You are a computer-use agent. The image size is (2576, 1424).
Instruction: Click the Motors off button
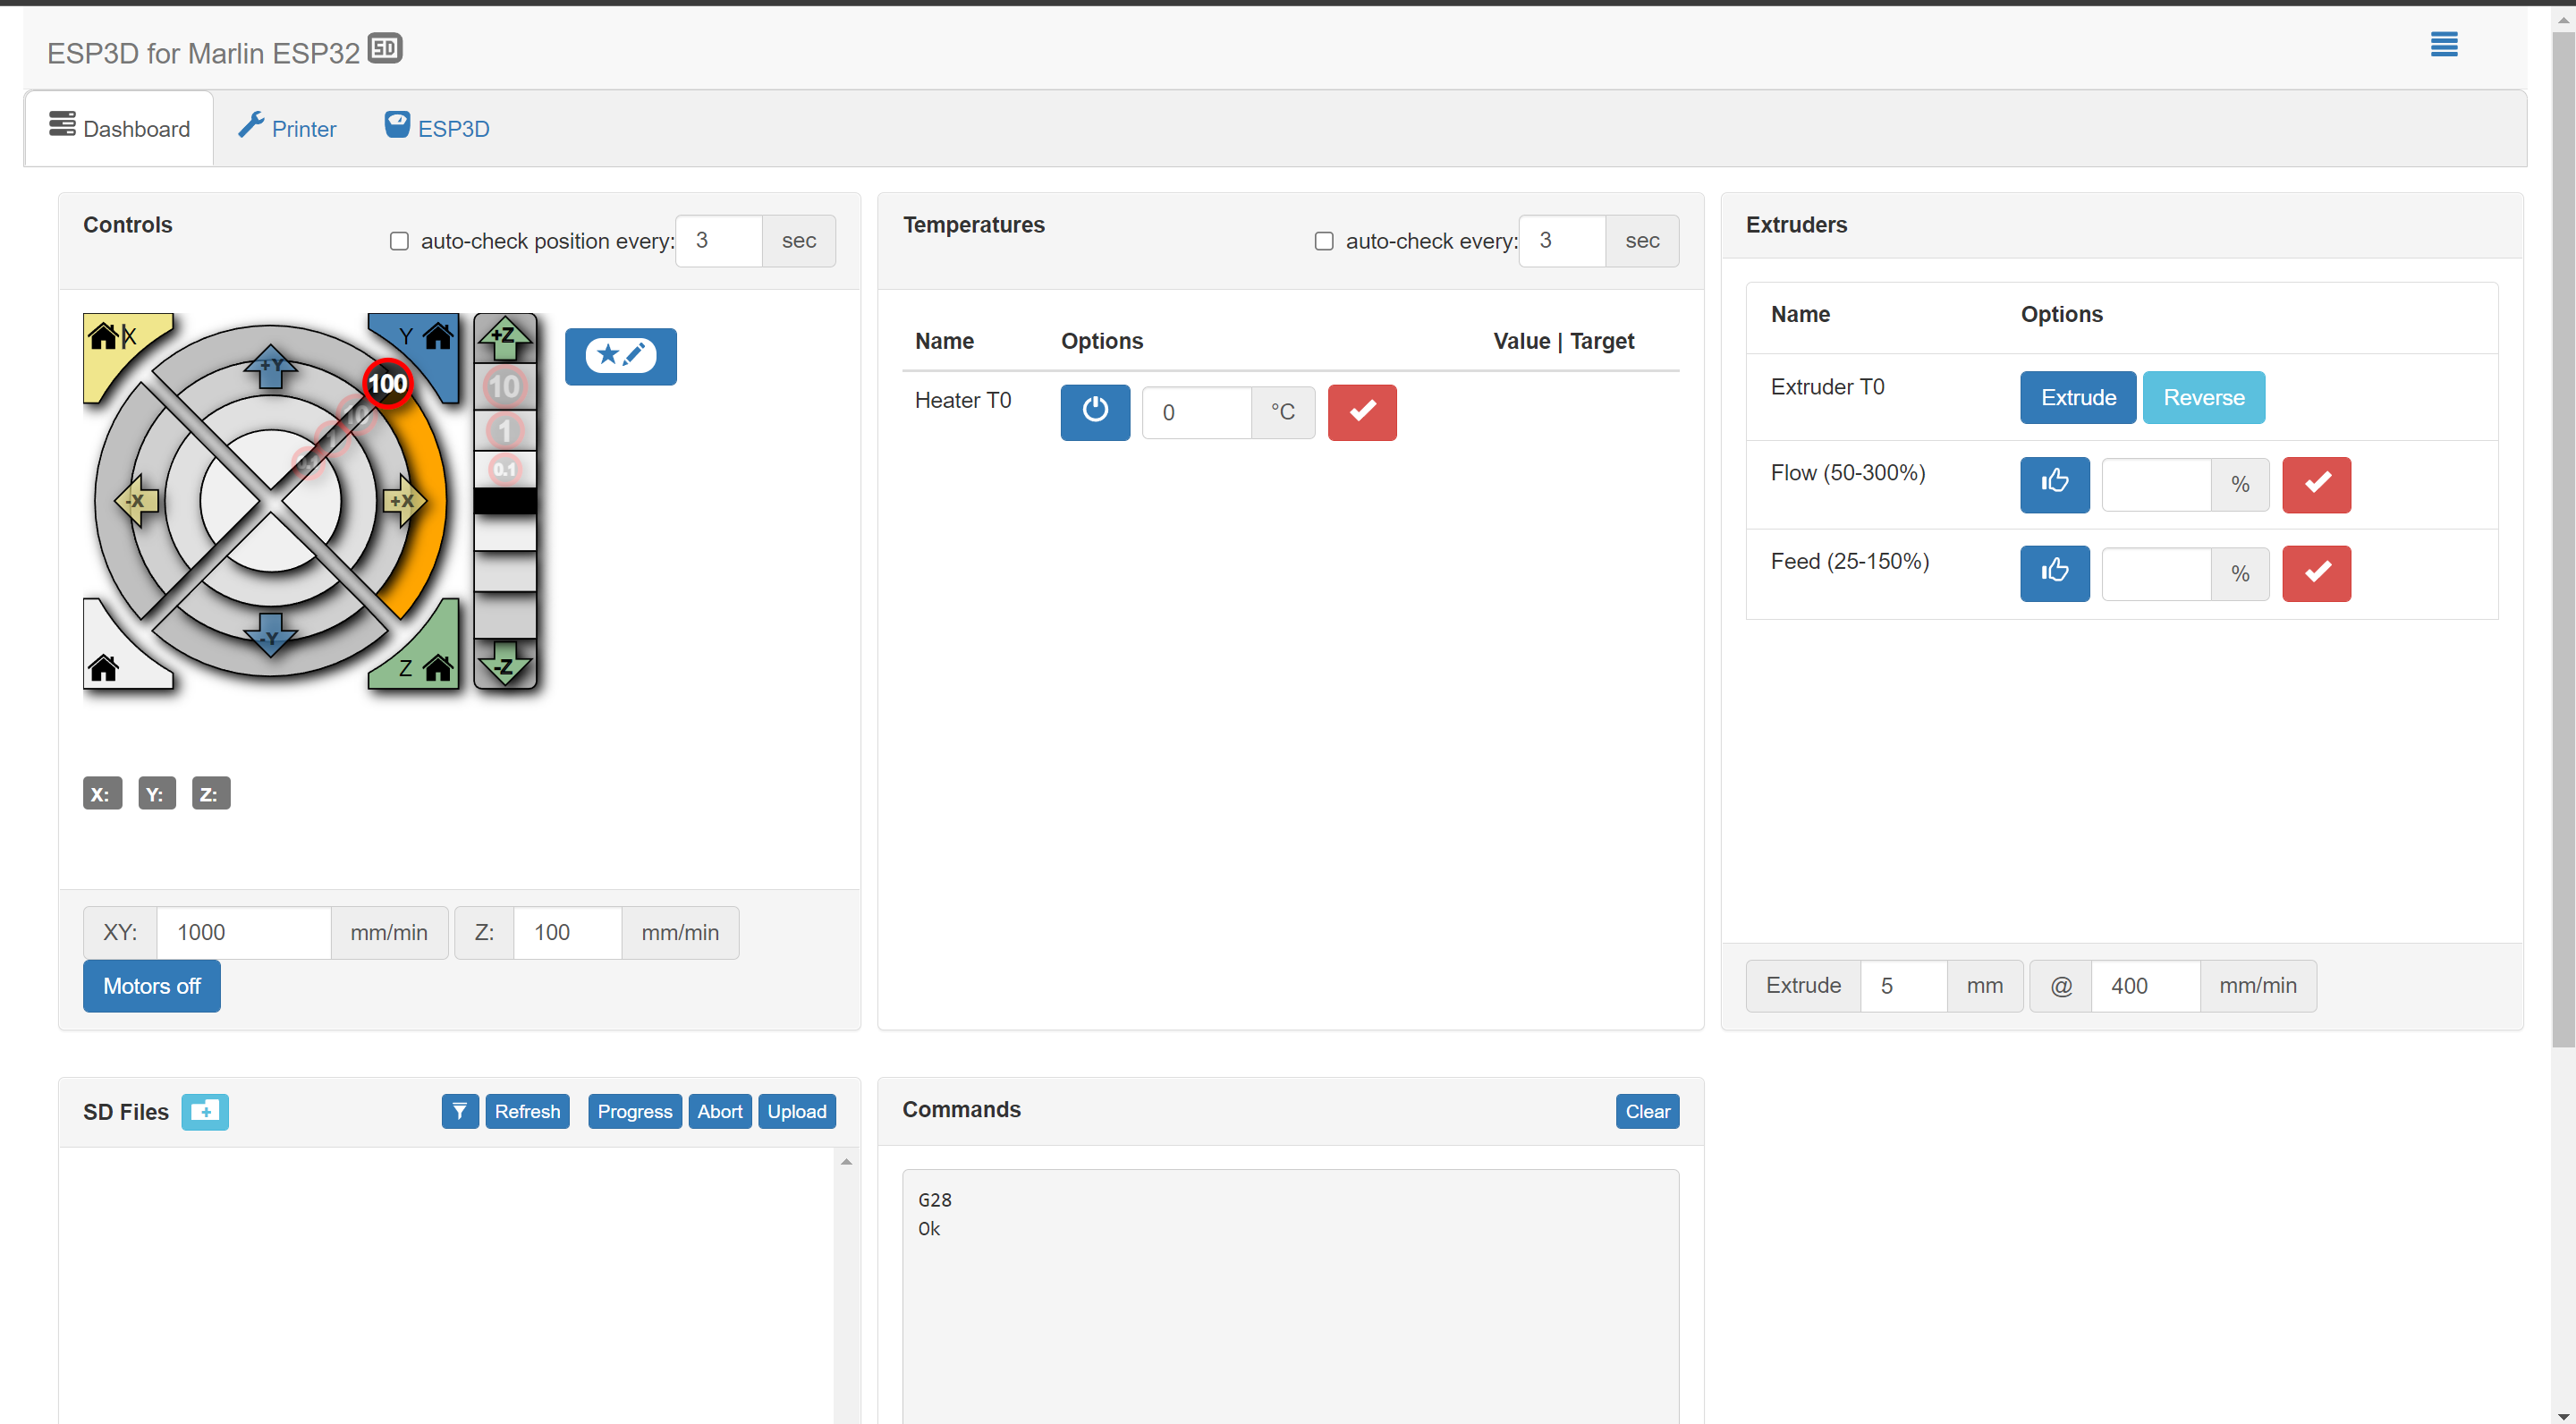tap(151, 986)
